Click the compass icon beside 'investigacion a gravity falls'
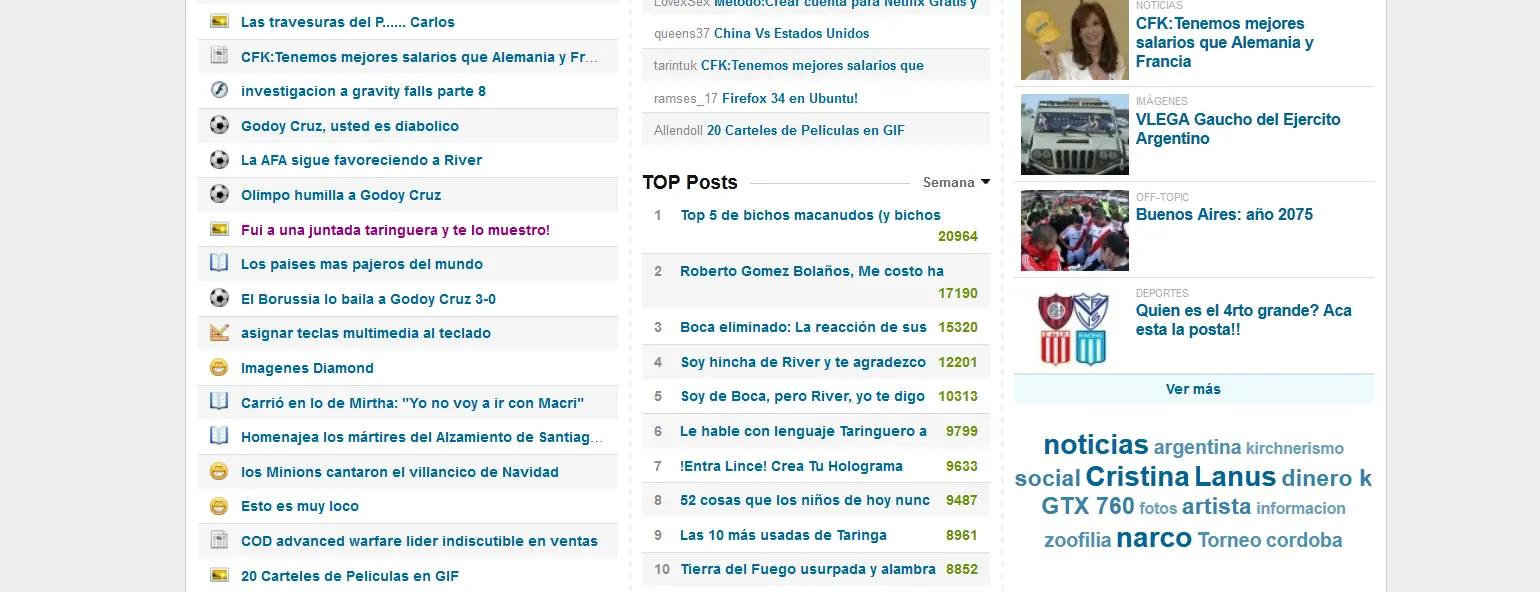Viewport: 1540px width, 592px height. (219, 90)
